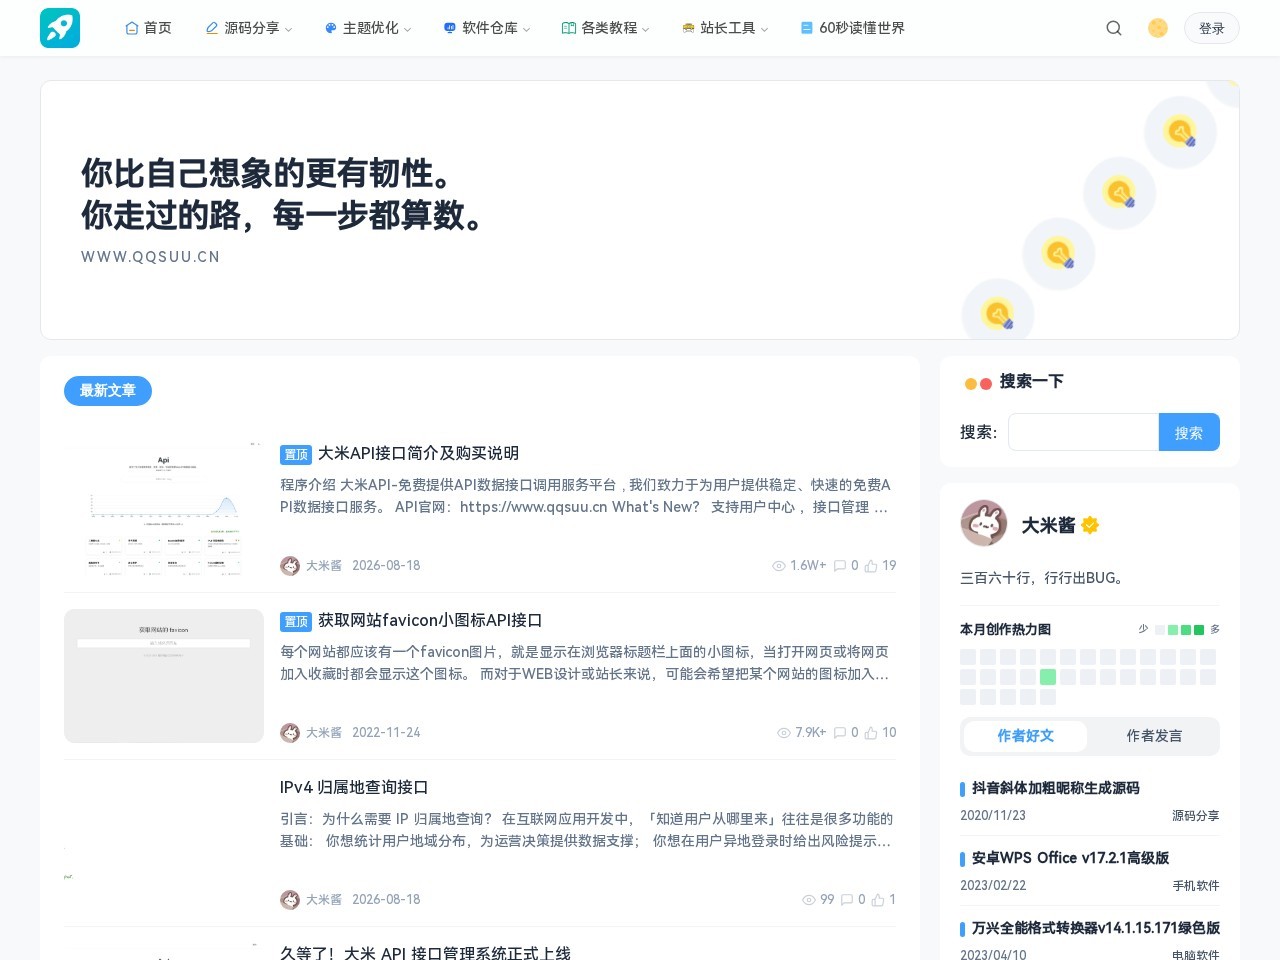Click the rocket site logo
Image resolution: width=1280 pixels, height=960 pixels.
[60, 28]
